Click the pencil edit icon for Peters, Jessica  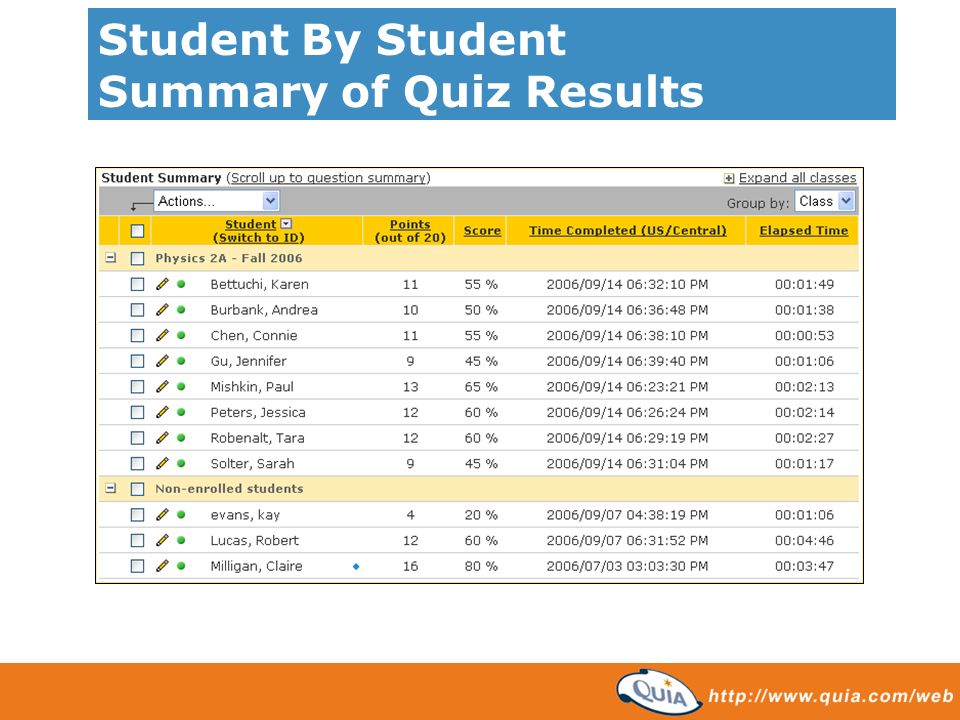click(162, 413)
